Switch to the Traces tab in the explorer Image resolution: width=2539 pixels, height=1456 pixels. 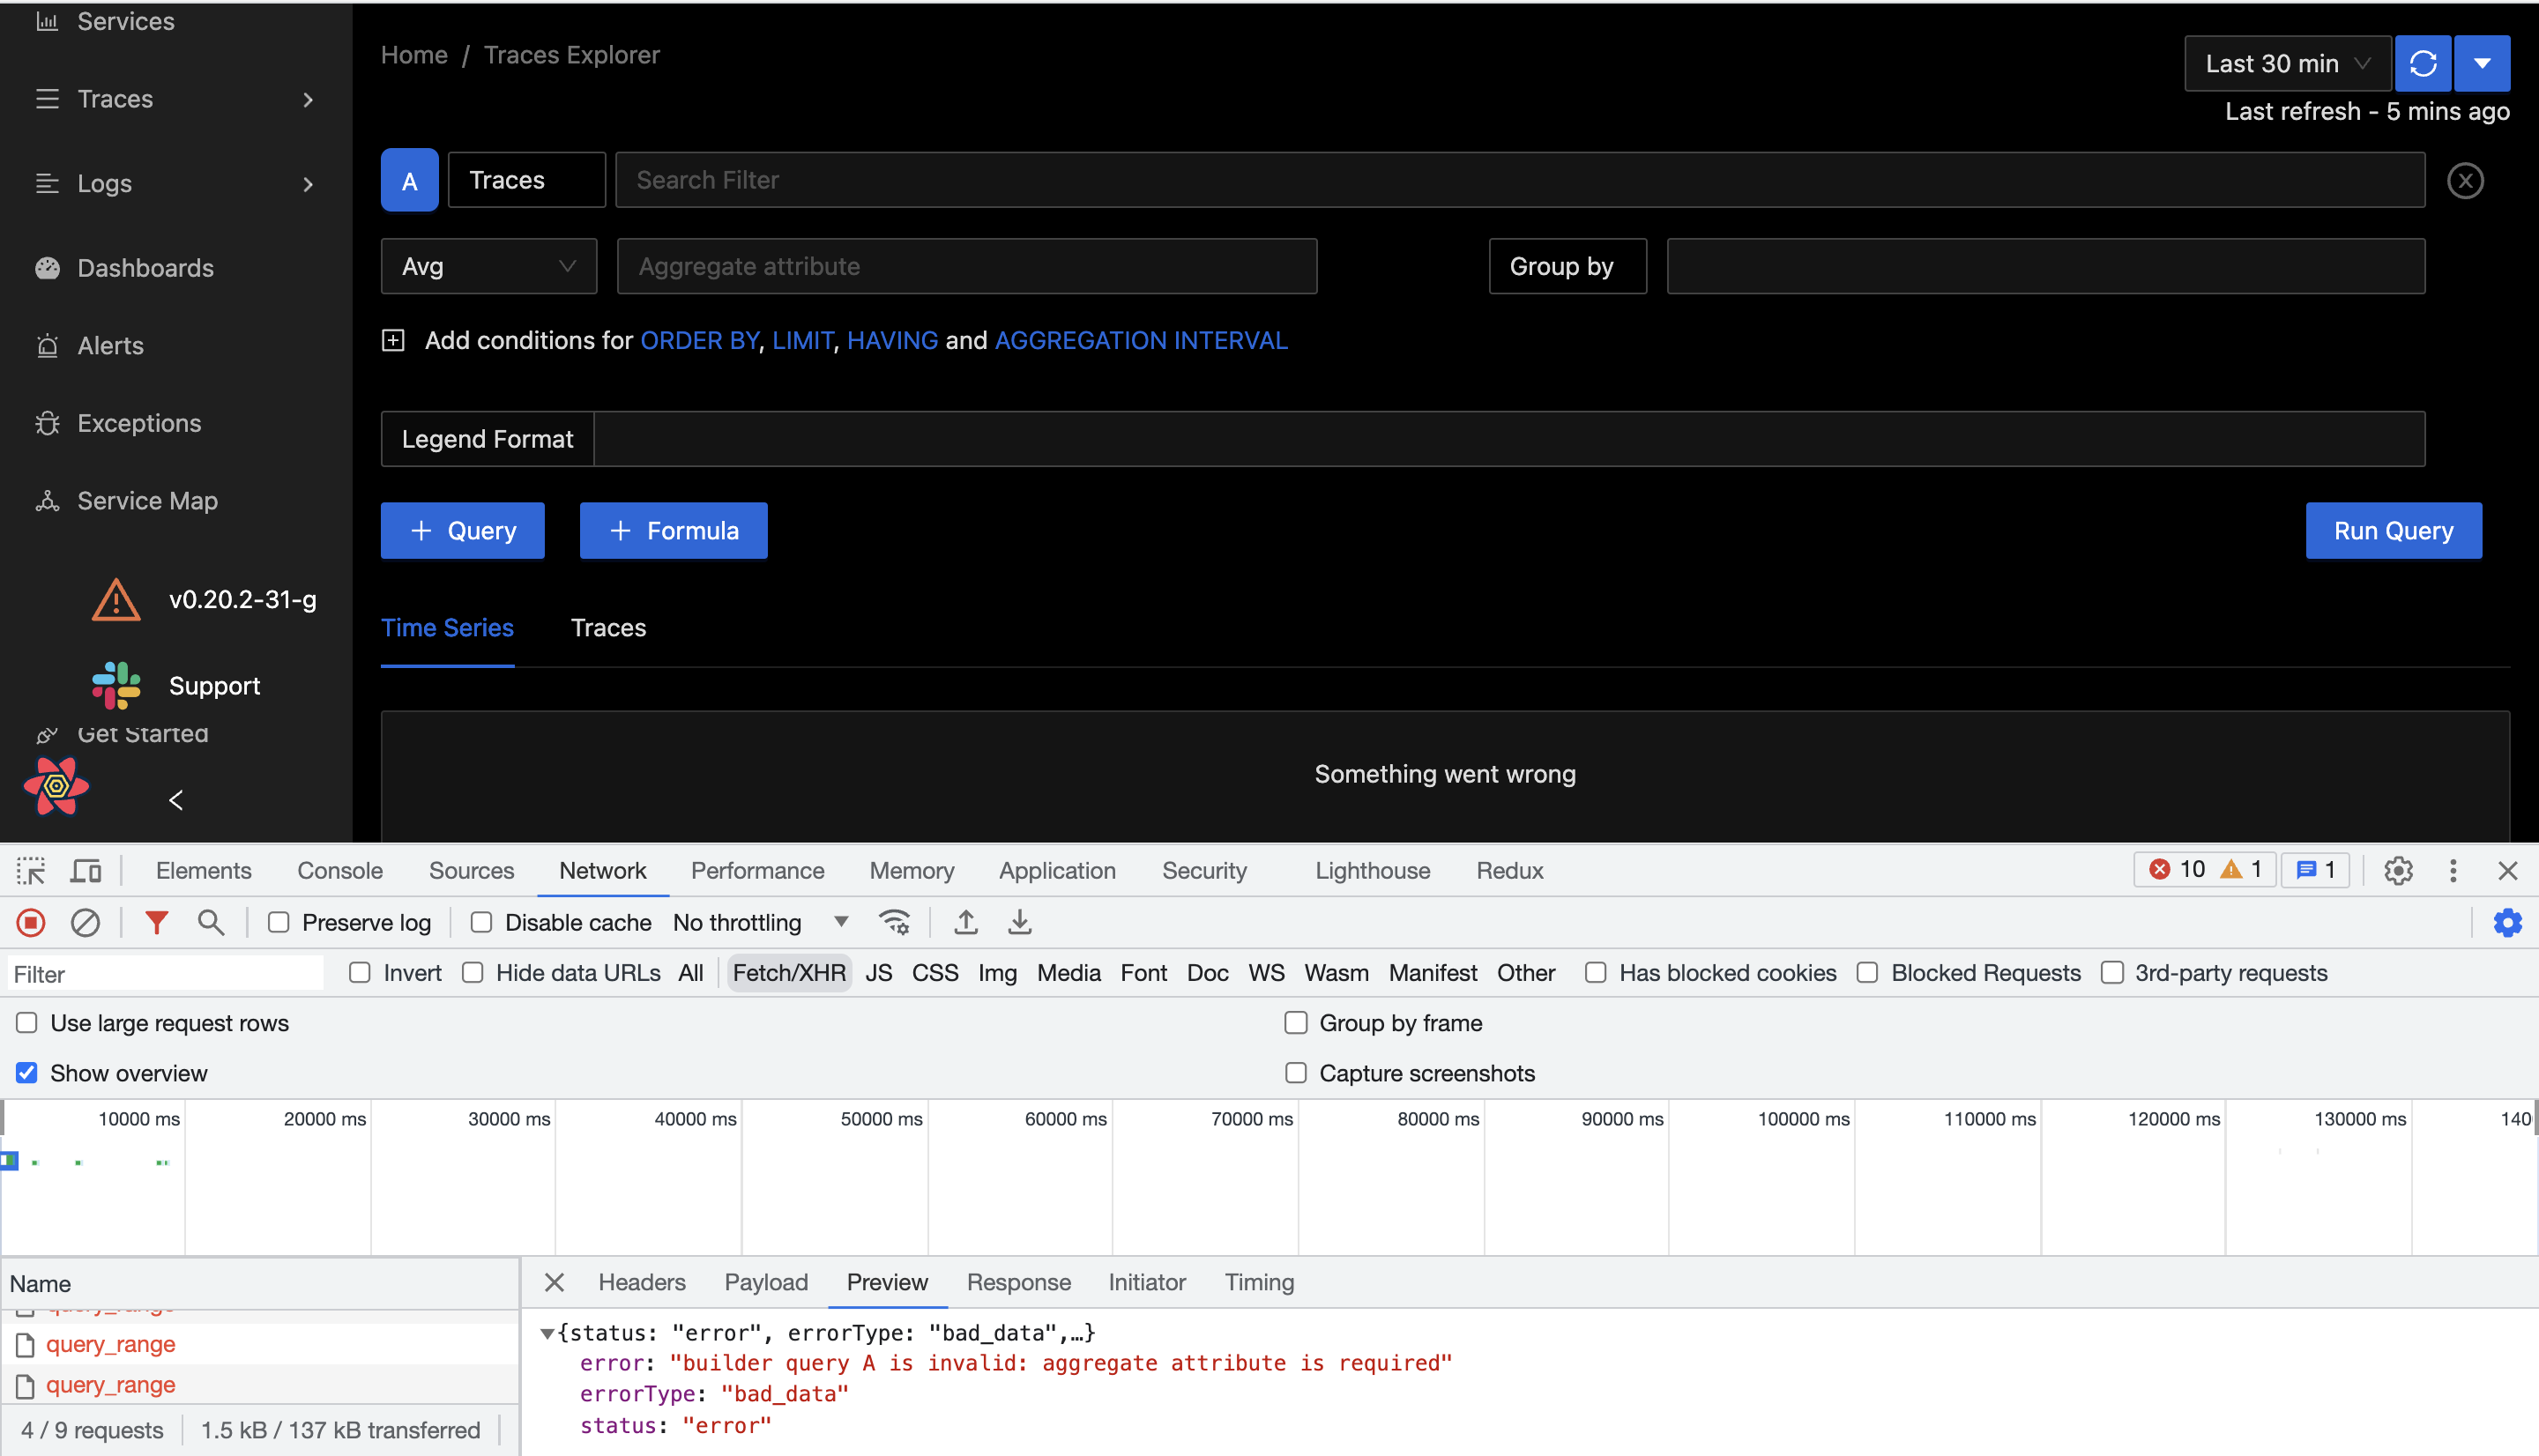click(x=608, y=628)
